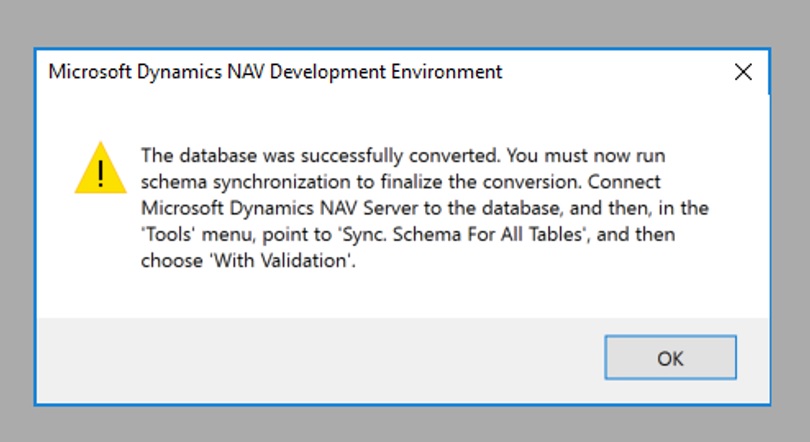This screenshot has height=442, width=810.
Task: Click the Microsoft Dynamics NAV Development Environment title
Action: pos(275,72)
